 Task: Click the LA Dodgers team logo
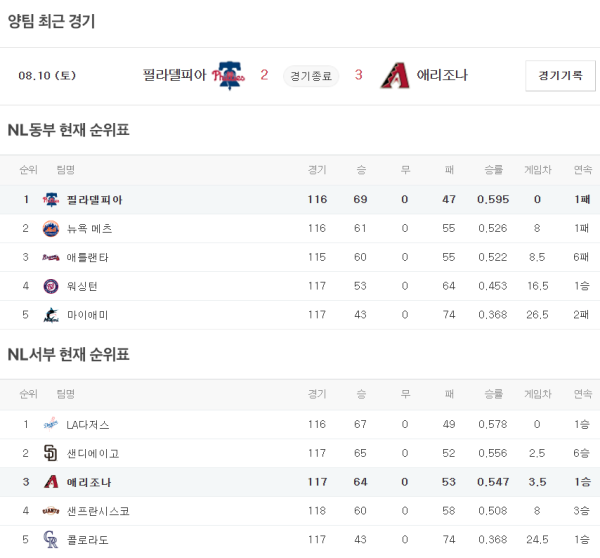[x=51, y=424]
